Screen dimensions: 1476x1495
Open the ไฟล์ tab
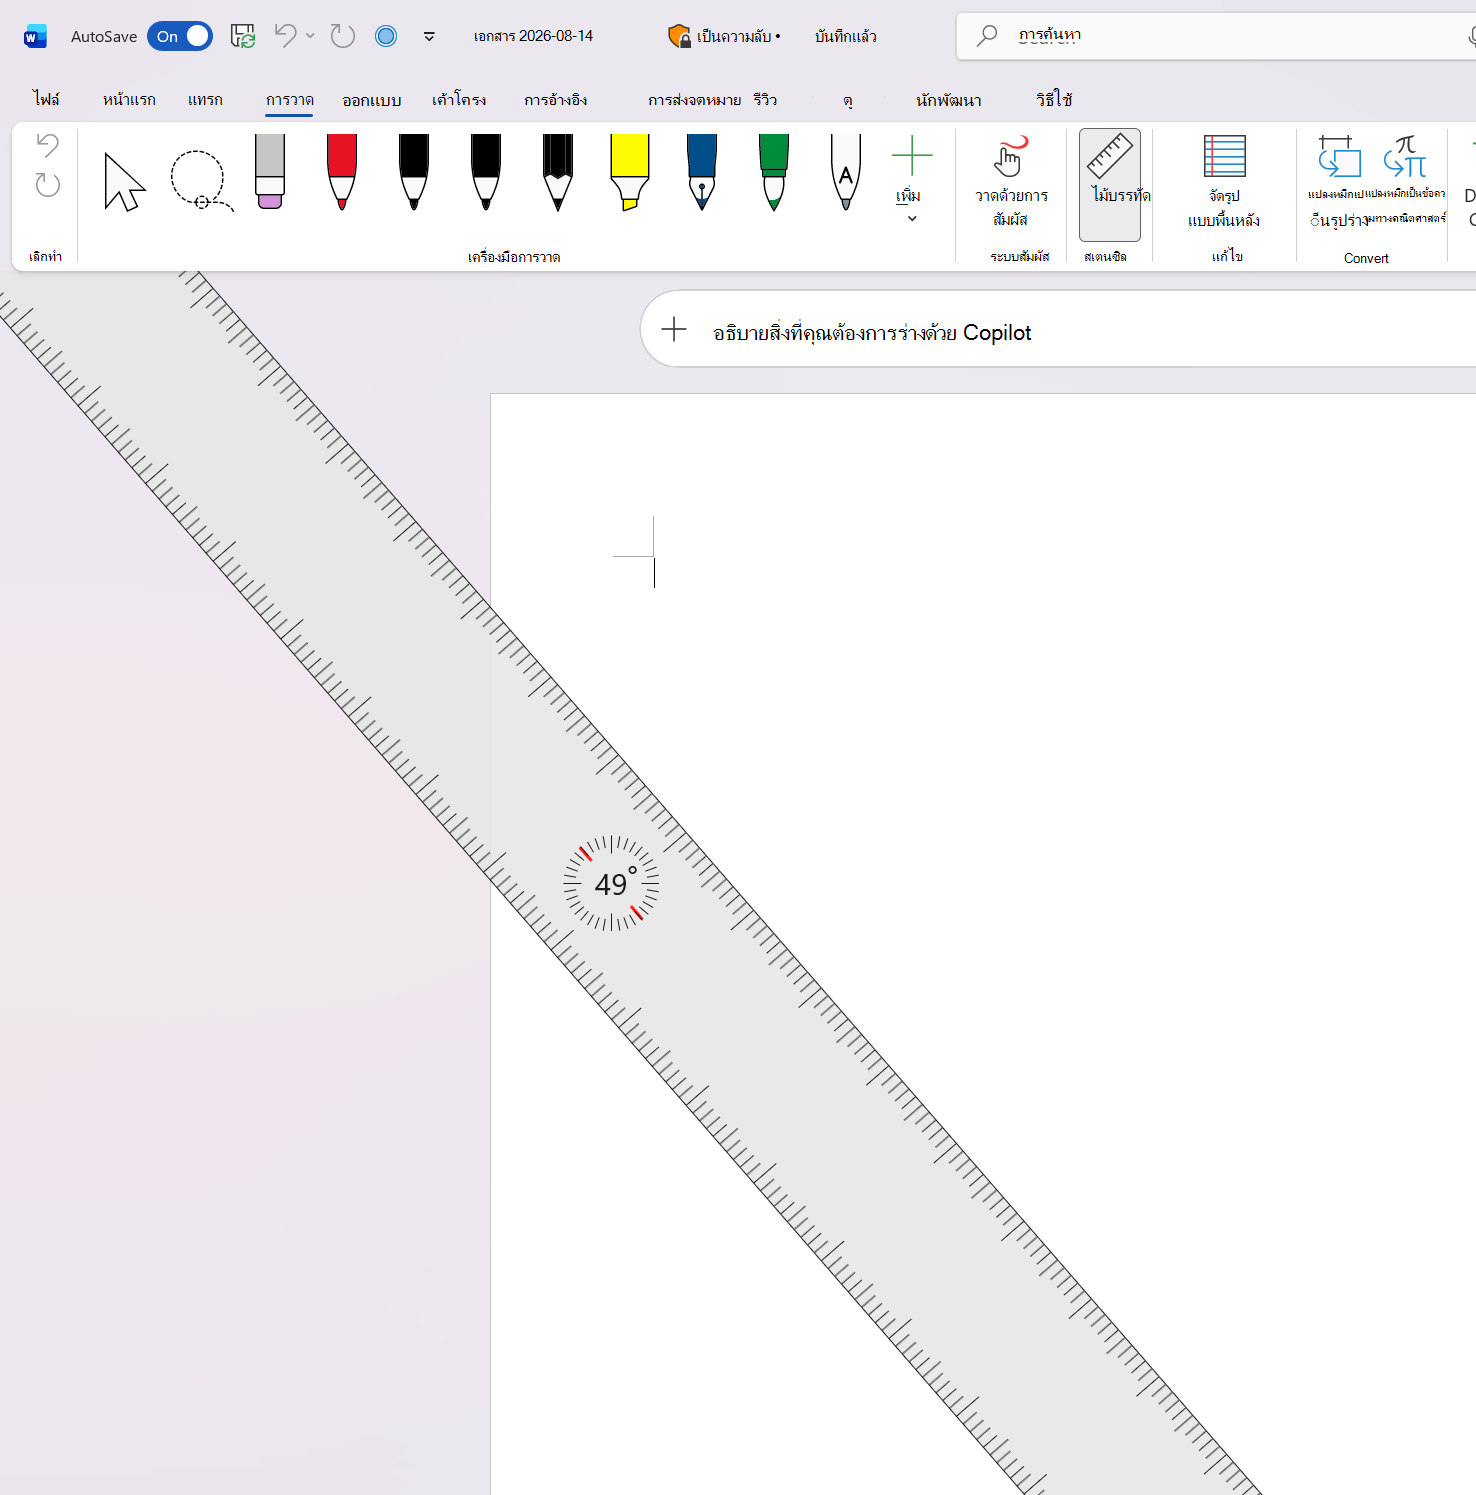46,99
